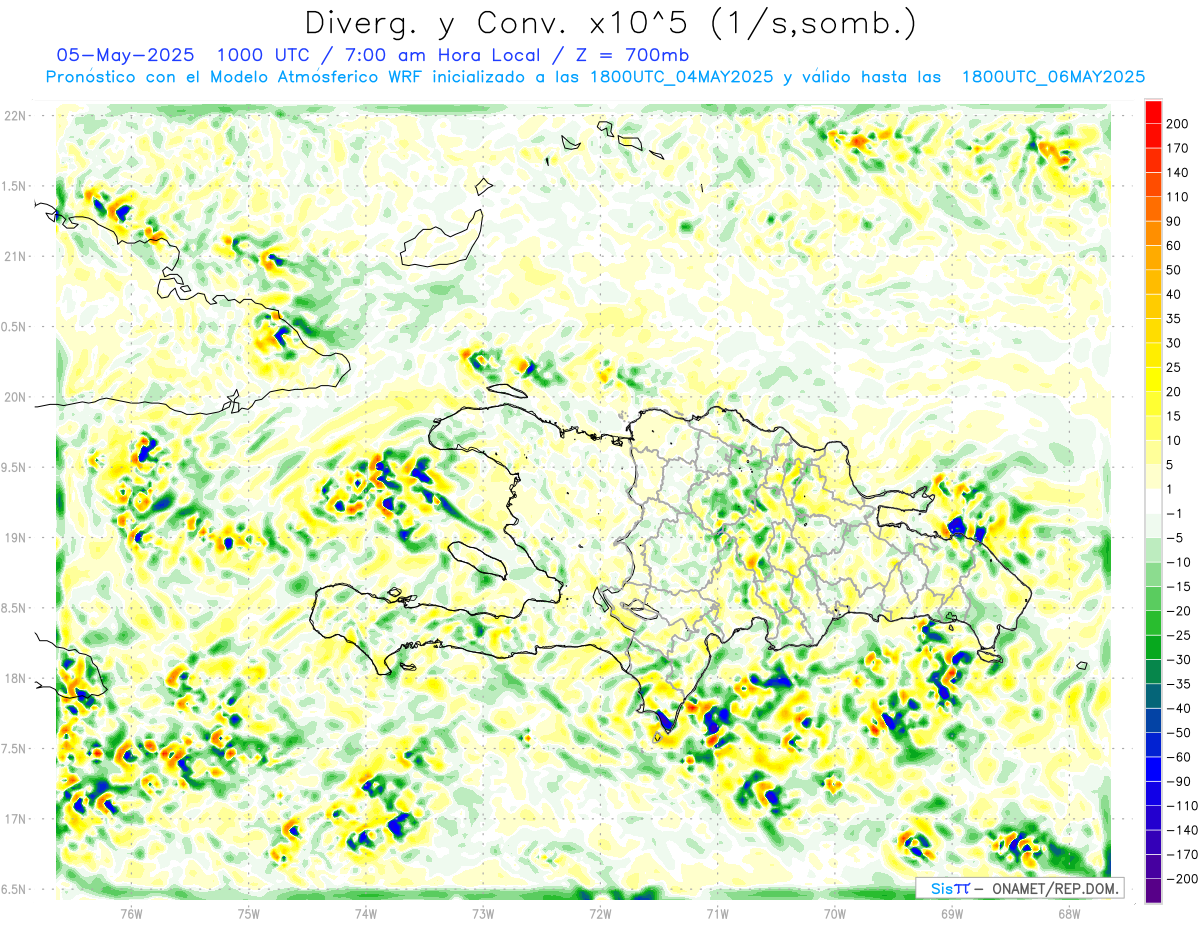Click the dark purple swatch at colorbar bottom
Viewport: 1200px width, 927px height.
point(1153,890)
